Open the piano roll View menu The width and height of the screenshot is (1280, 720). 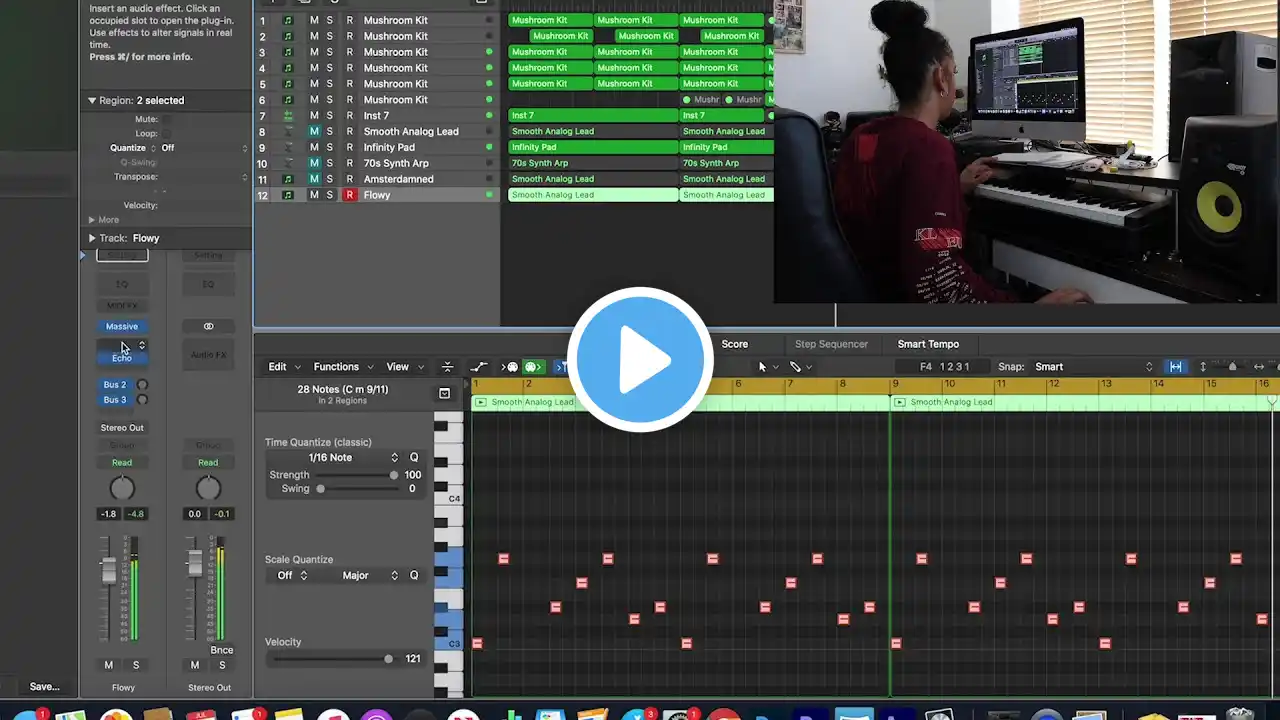pyautogui.click(x=403, y=367)
